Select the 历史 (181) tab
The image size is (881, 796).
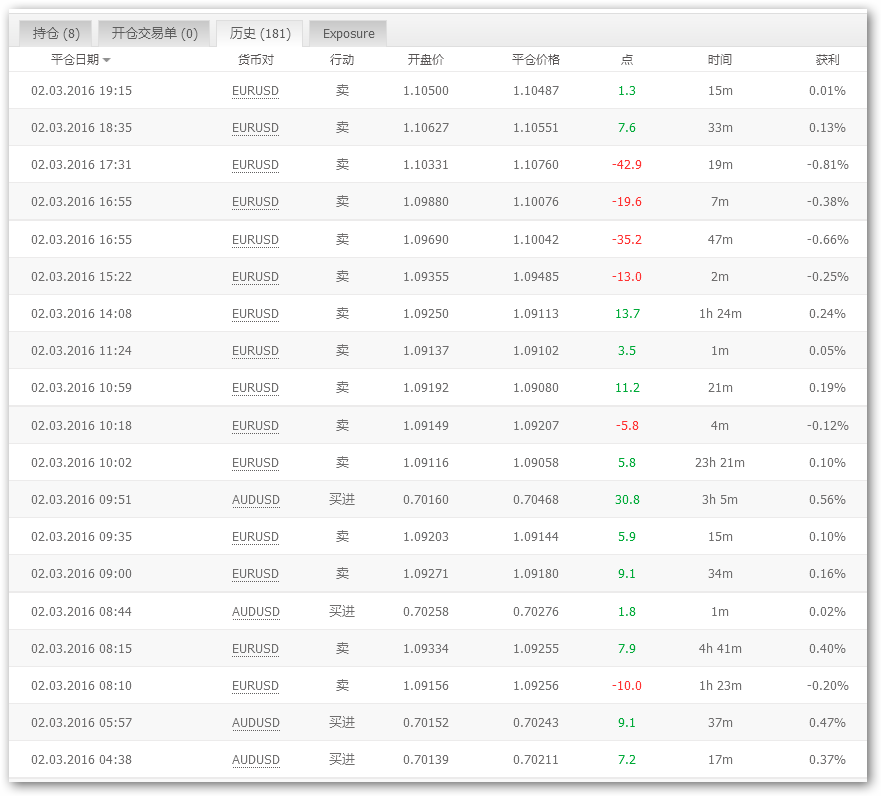[260, 34]
